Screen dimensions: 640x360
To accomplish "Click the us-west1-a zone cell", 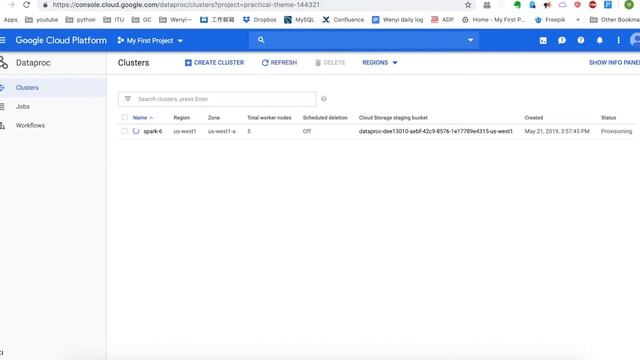I will pos(222,131).
